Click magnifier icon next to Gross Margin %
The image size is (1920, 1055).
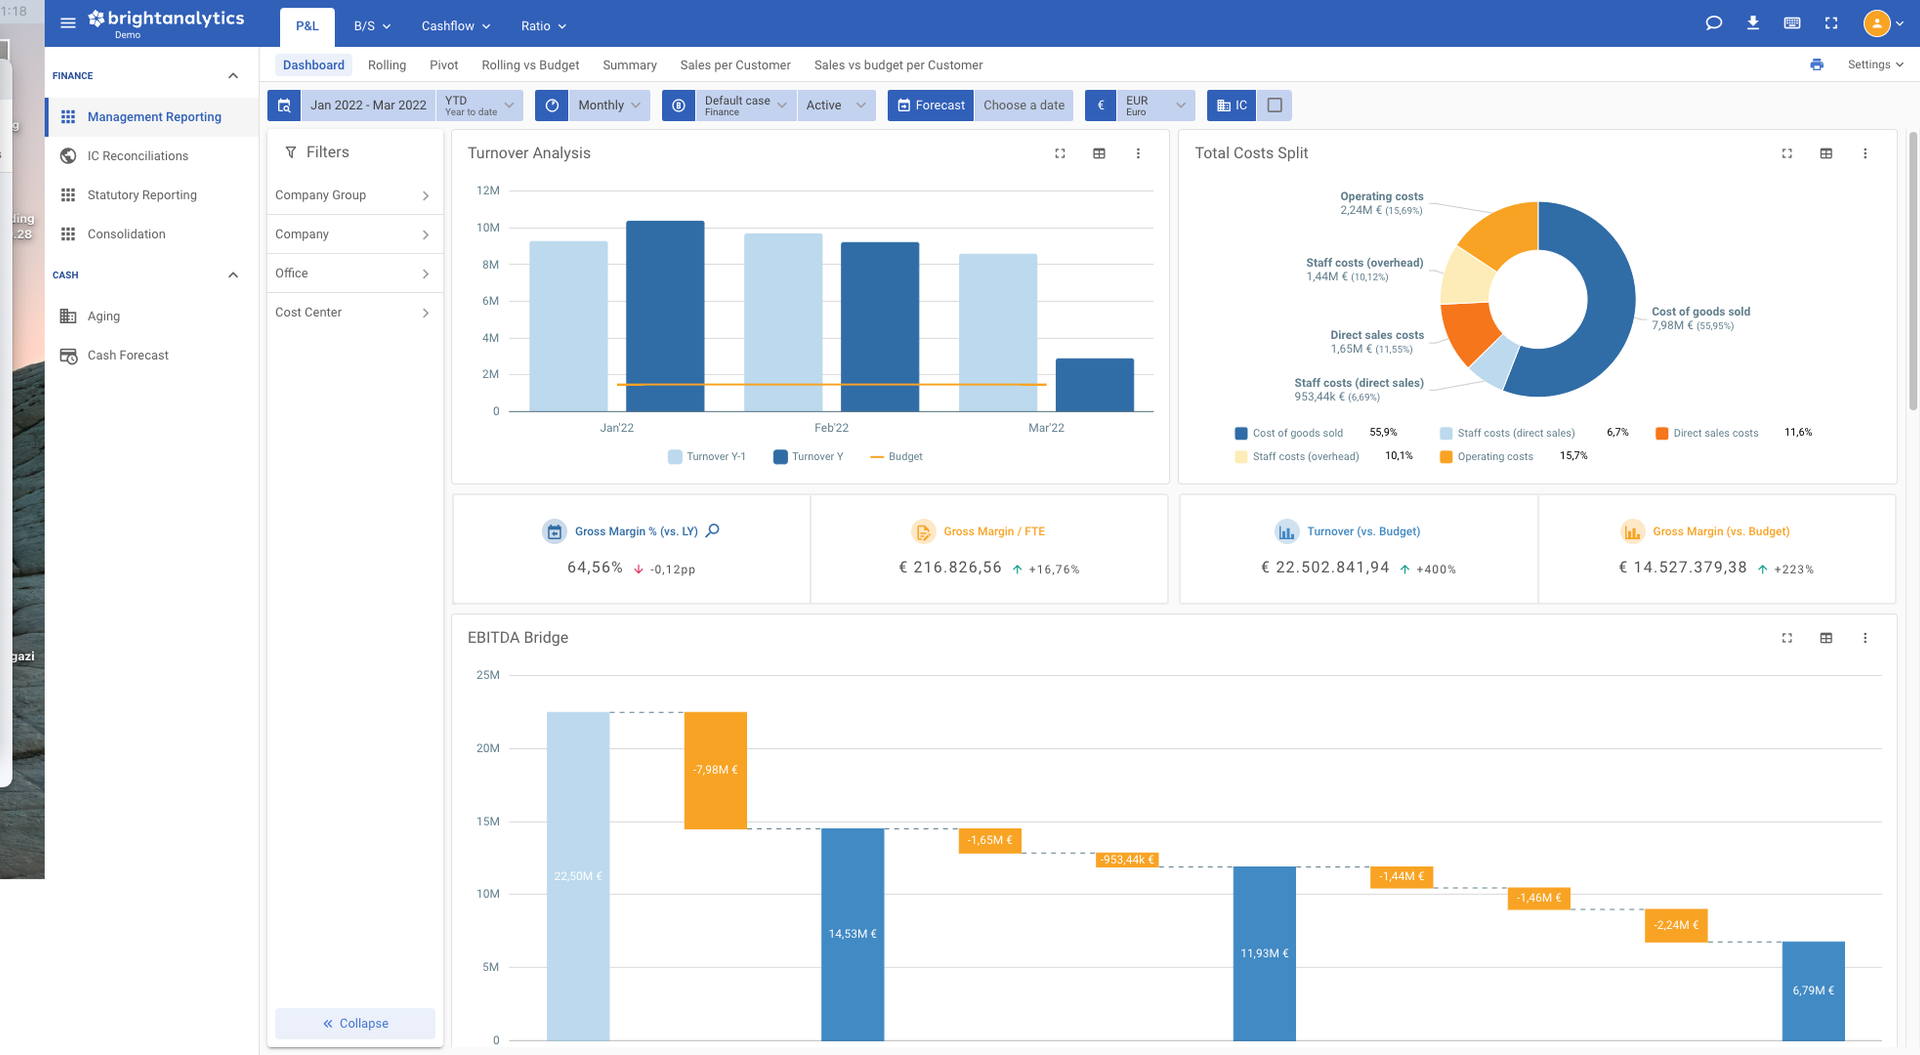click(713, 531)
